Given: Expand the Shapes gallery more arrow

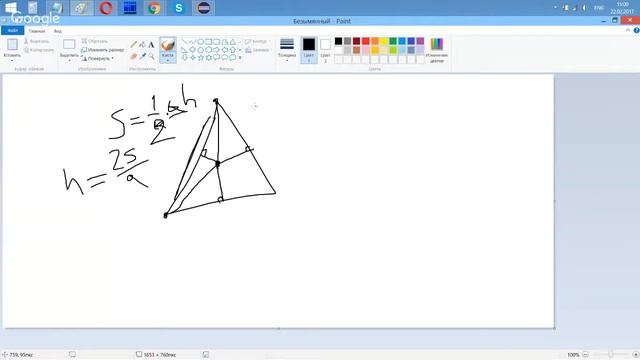Looking at the screenshot, I should pyautogui.click(x=240, y=58).
